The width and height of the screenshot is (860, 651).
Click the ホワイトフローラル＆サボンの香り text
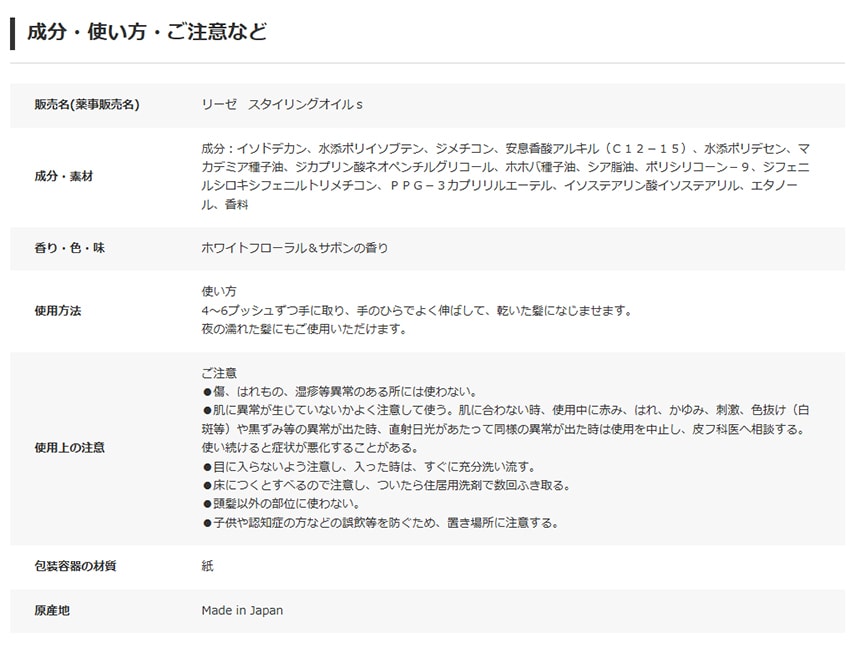pos(295,248)
